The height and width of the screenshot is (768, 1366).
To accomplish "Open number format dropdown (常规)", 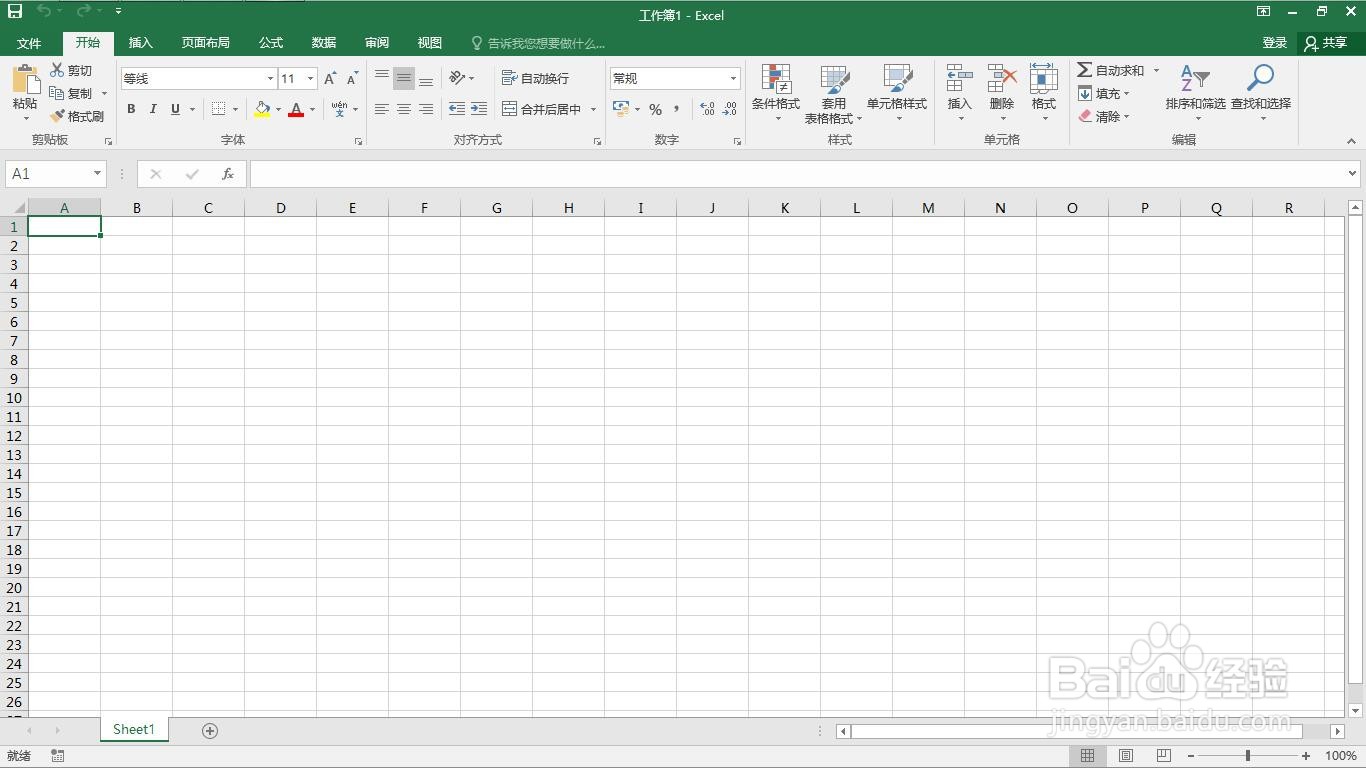I will (733, 78).
